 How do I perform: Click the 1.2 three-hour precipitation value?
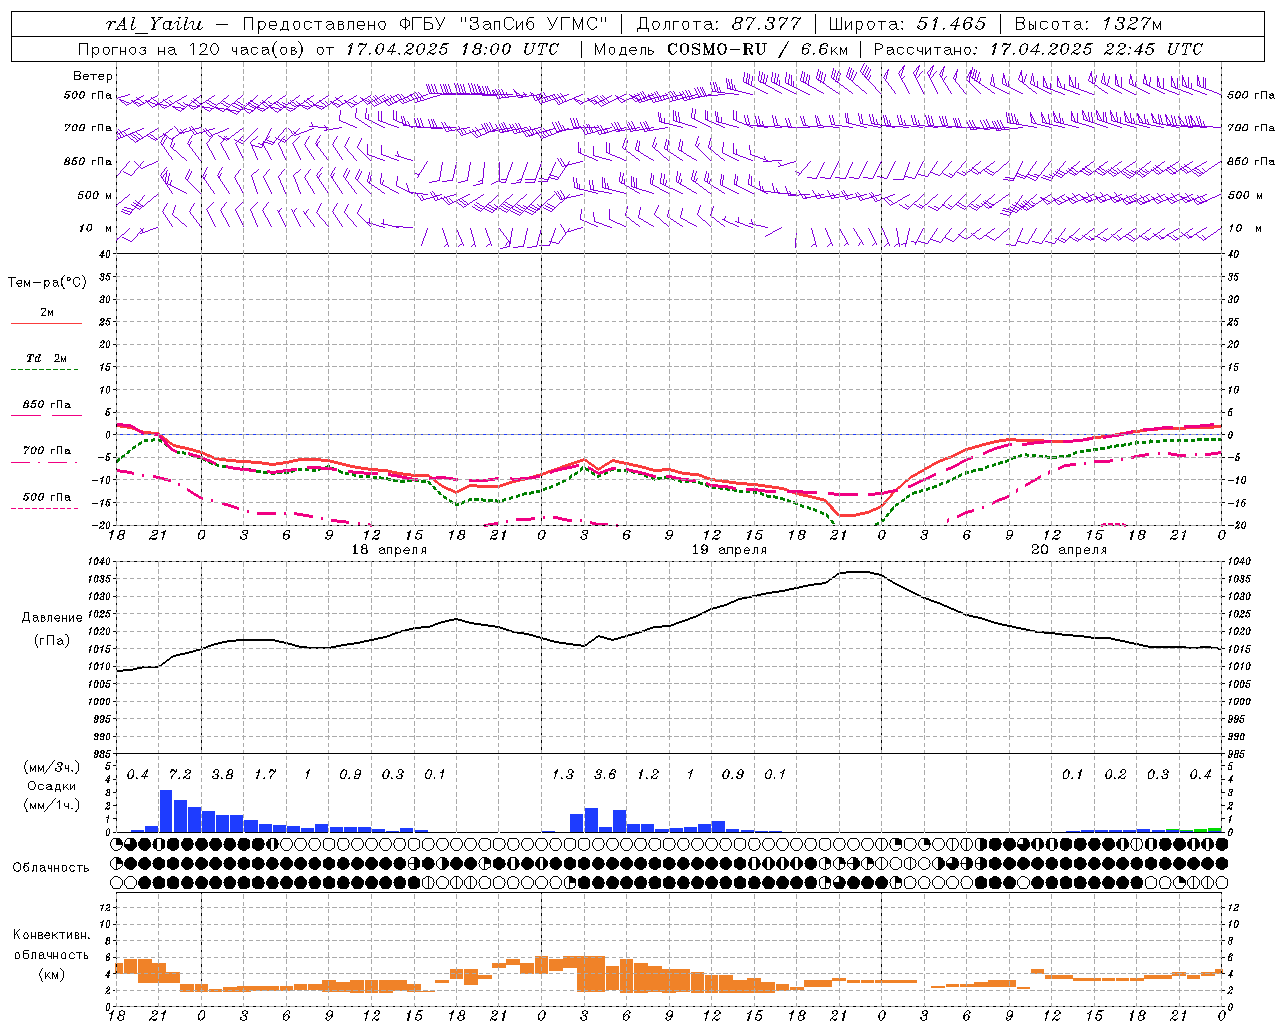648,775
